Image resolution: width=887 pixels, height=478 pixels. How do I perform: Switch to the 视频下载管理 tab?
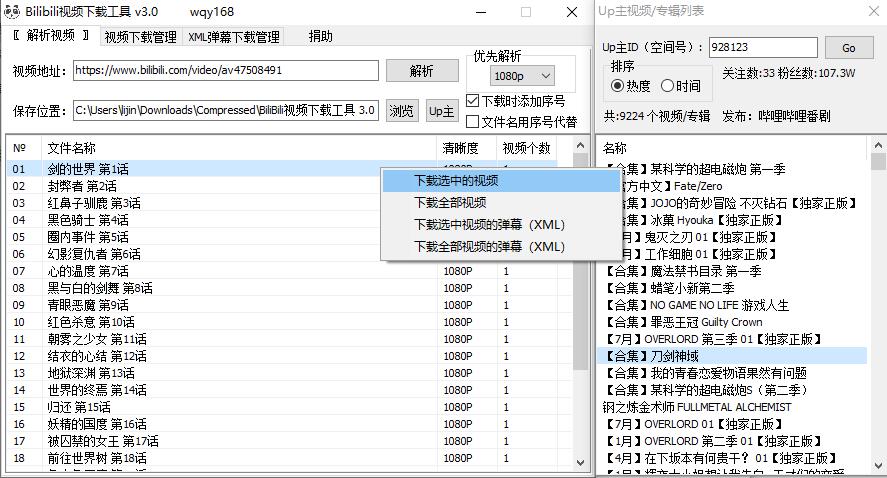140,37
